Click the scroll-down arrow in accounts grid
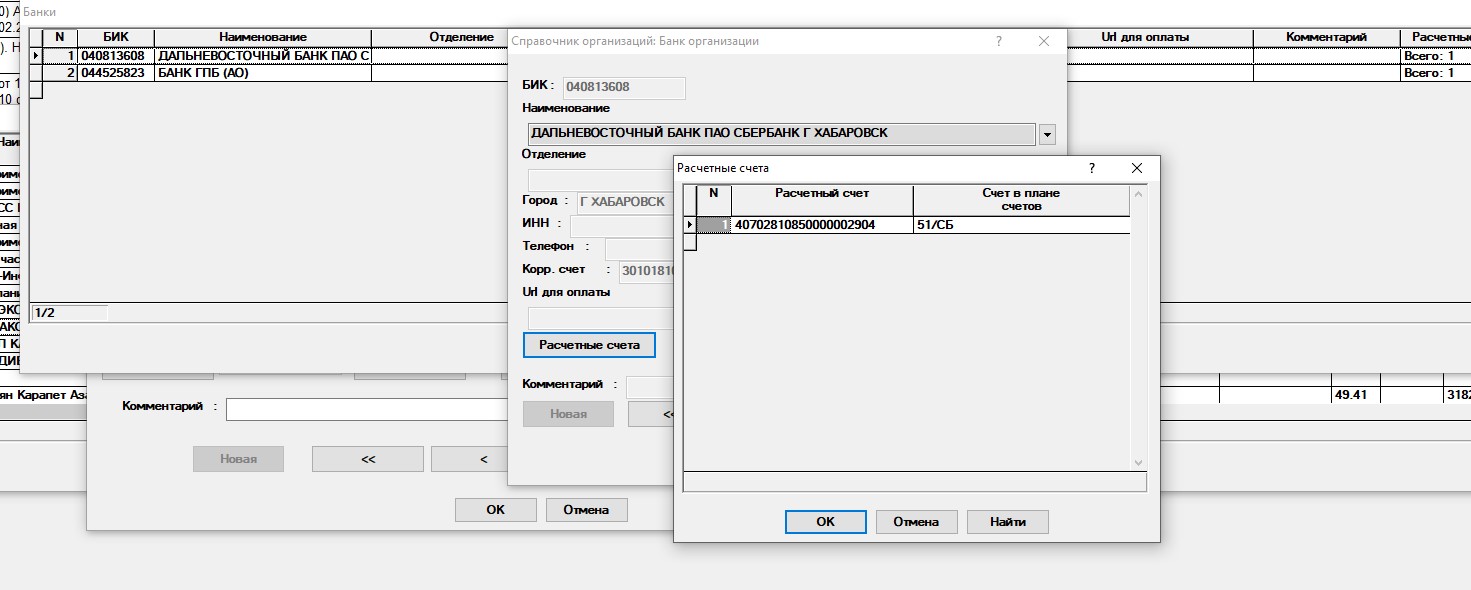This screenshot has height=590, width=1471. (x=1137, y=462)
